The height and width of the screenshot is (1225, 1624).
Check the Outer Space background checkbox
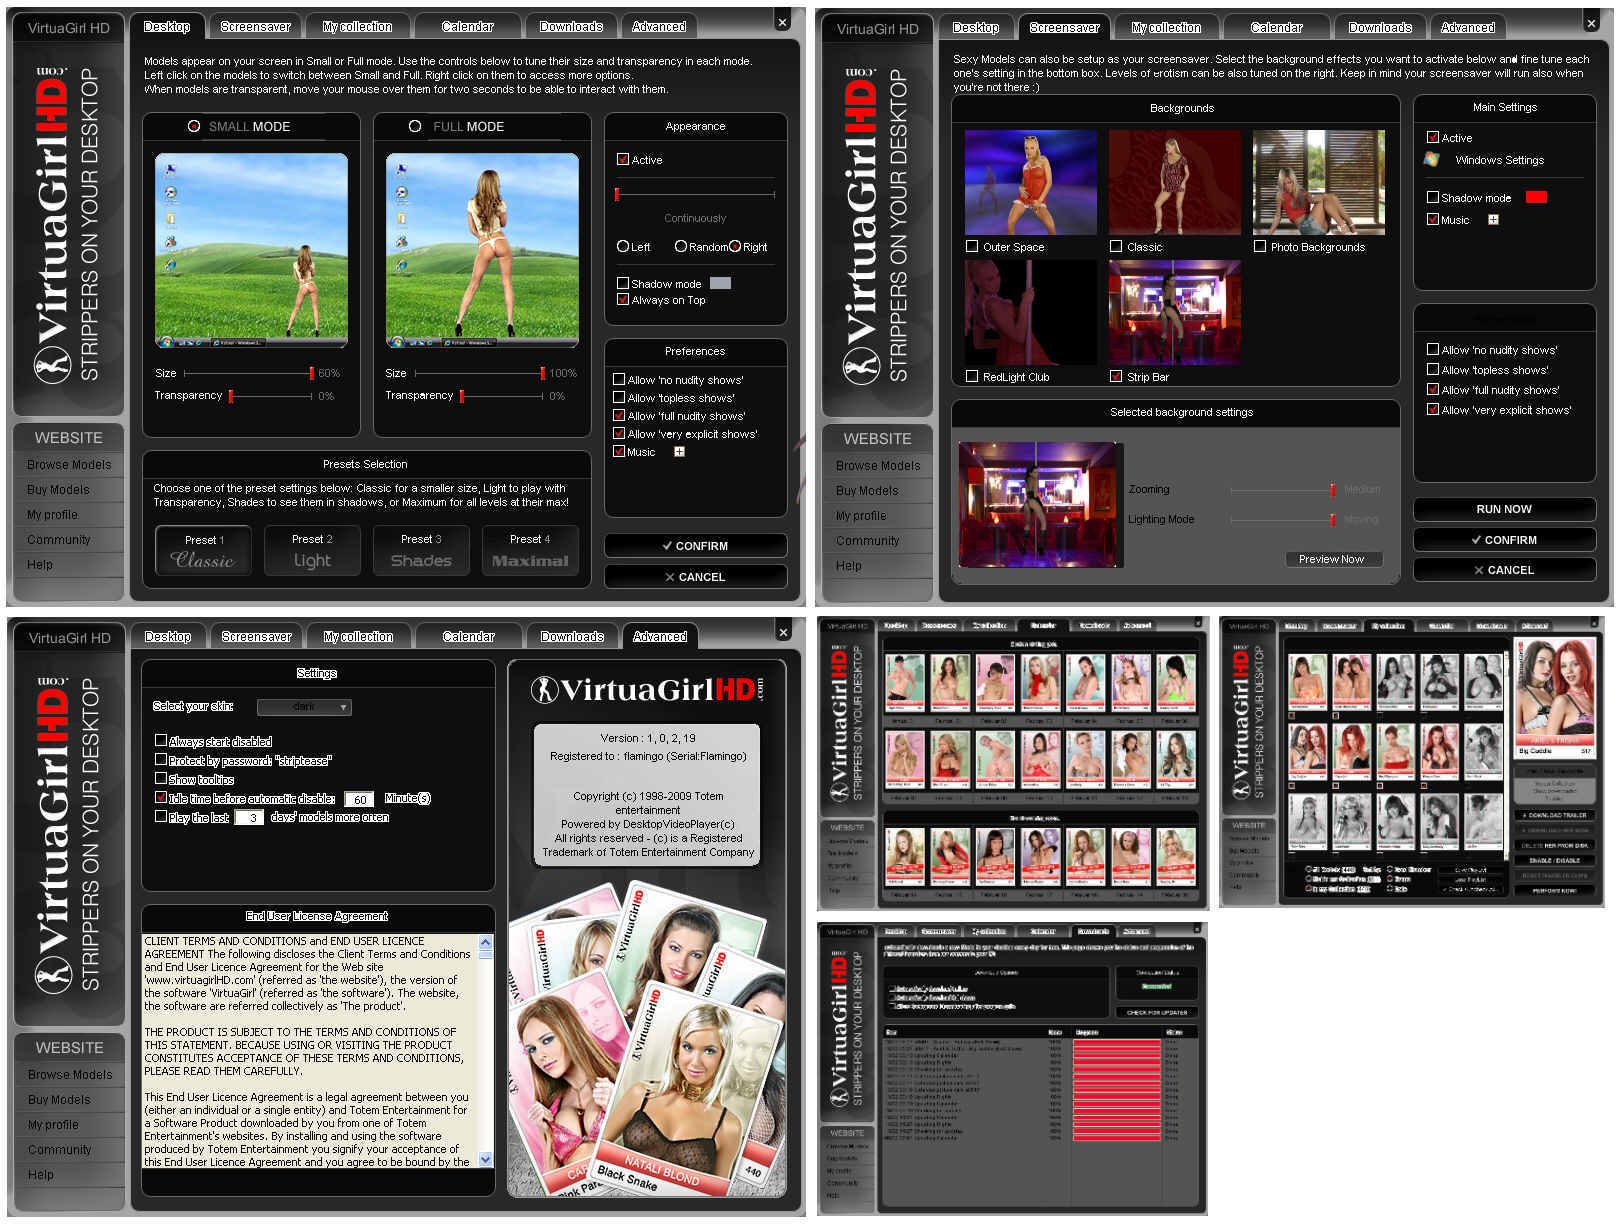pyautogui.click(x=972, y=246)
